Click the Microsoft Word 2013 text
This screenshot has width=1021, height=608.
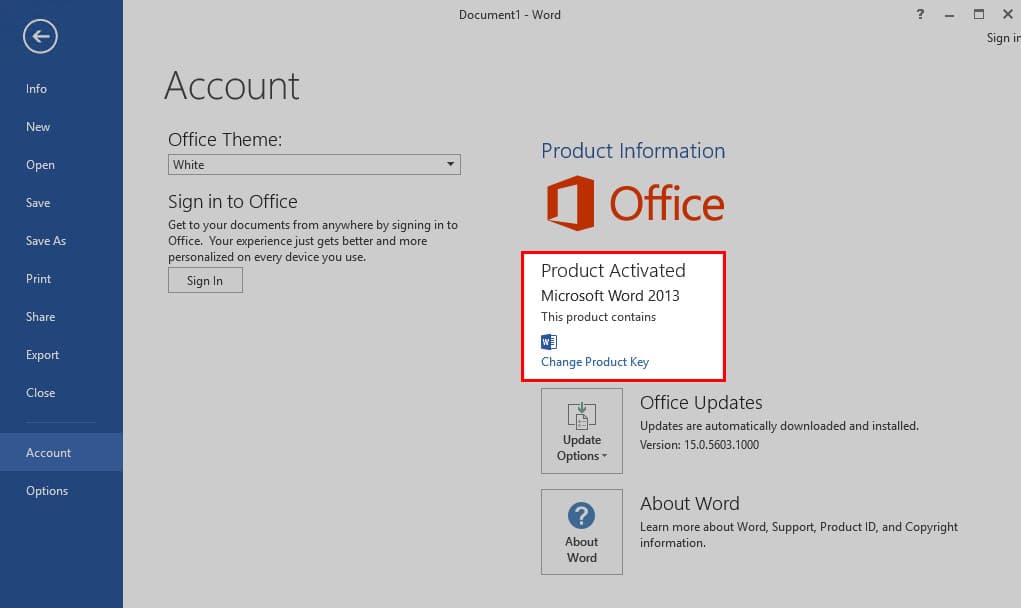[610, 296]
